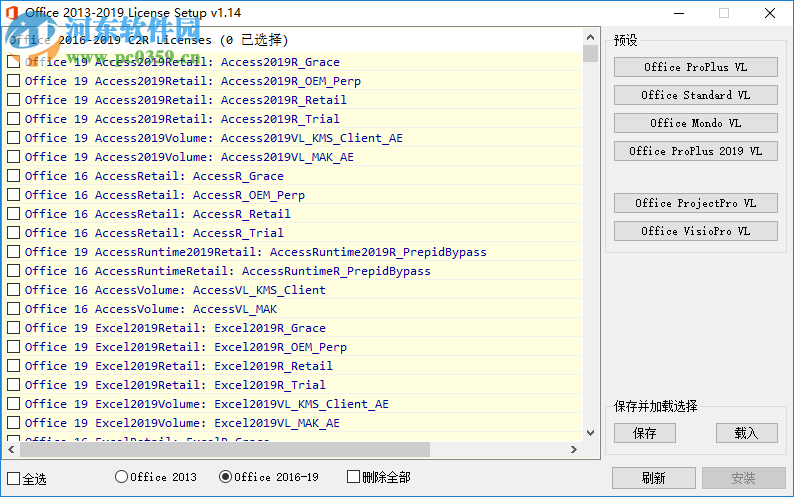The image size is (794, 497).
Task: Apply the Office ProjectPro VL preset
Action: pyautogui.click(x=696, y=203)
